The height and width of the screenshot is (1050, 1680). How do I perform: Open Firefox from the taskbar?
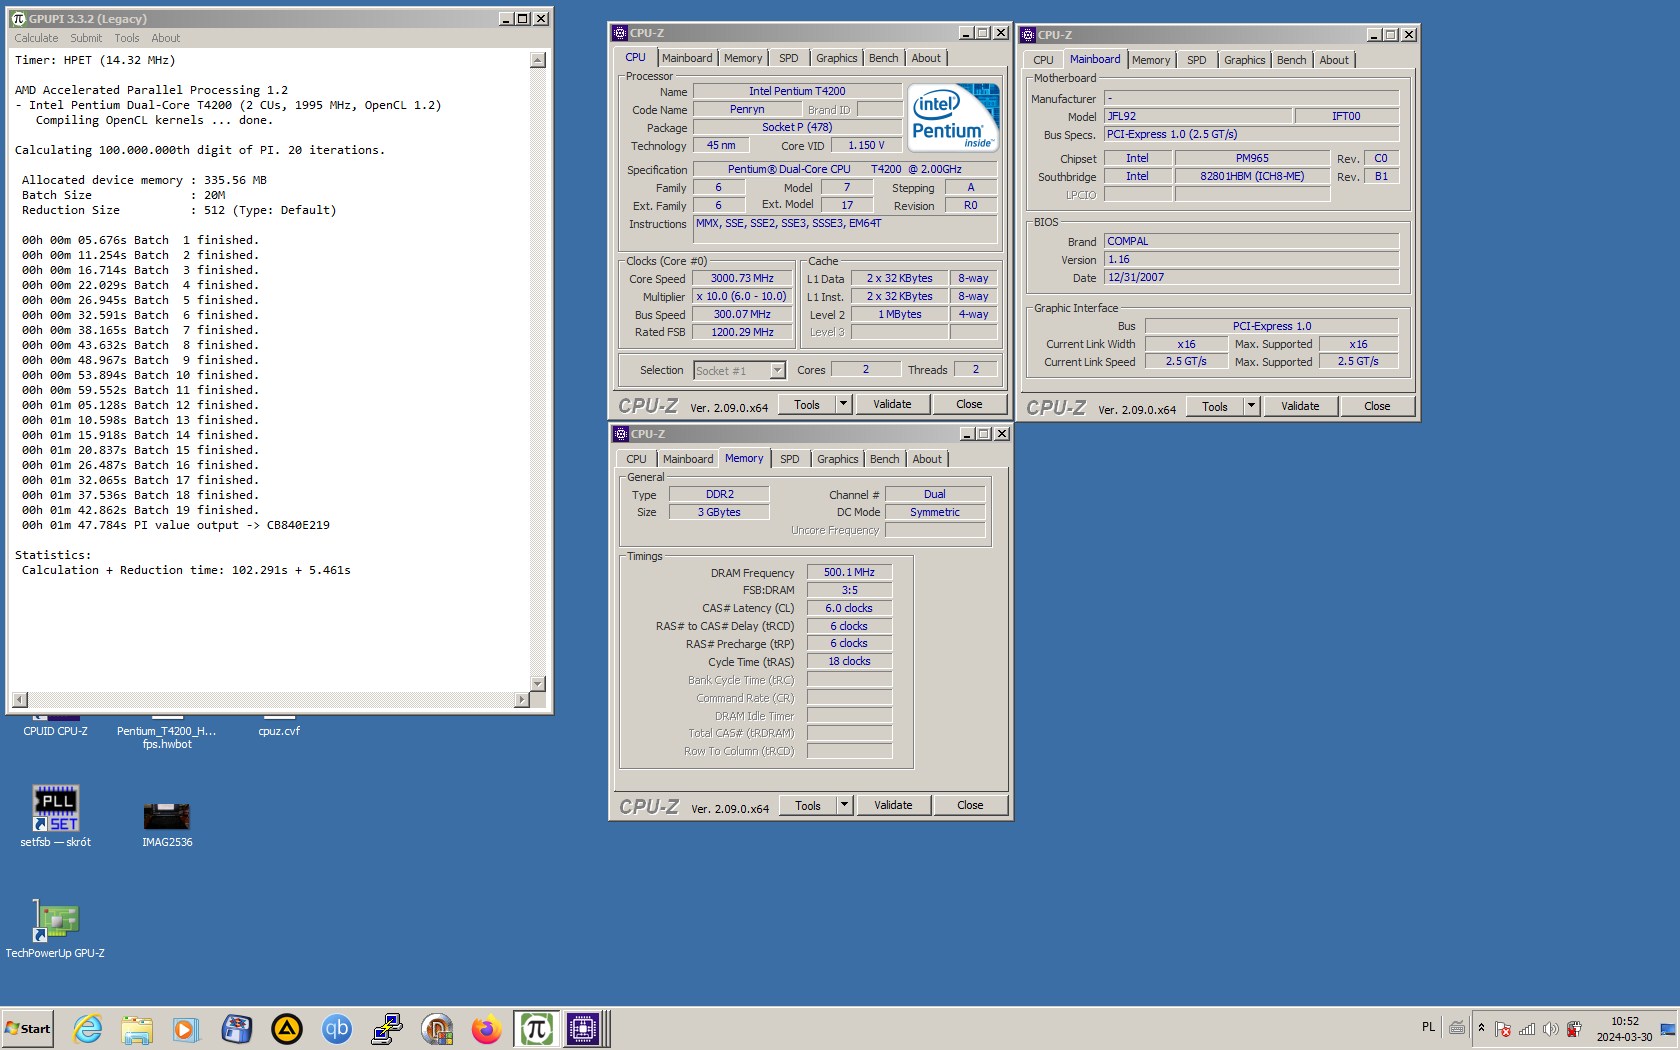click(x=487, y=1028)
